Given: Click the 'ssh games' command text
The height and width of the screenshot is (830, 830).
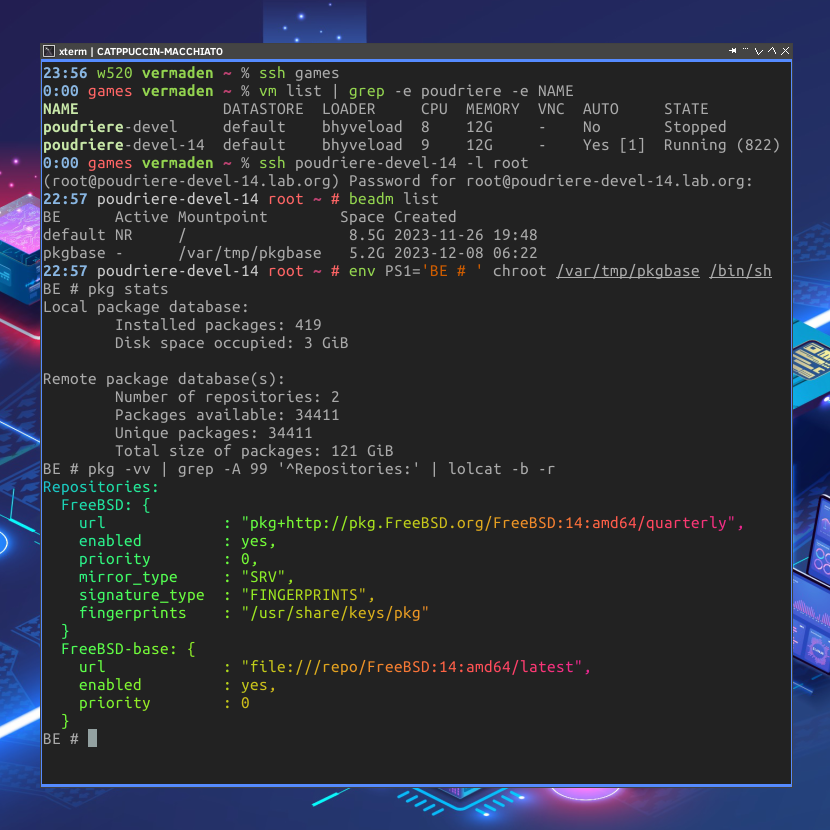Looking at the screenshot, I should point(299,73).
